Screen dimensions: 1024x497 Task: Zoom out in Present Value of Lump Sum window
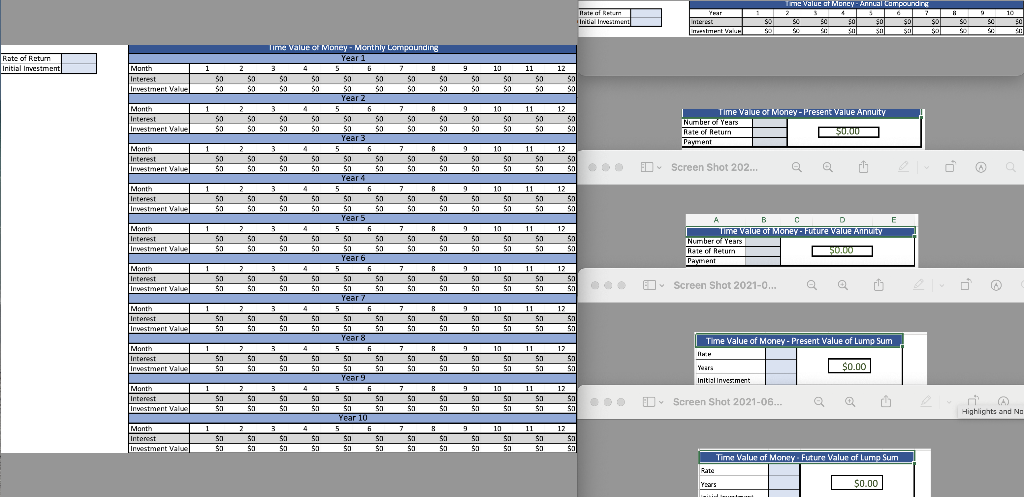[x=812, y=285]
